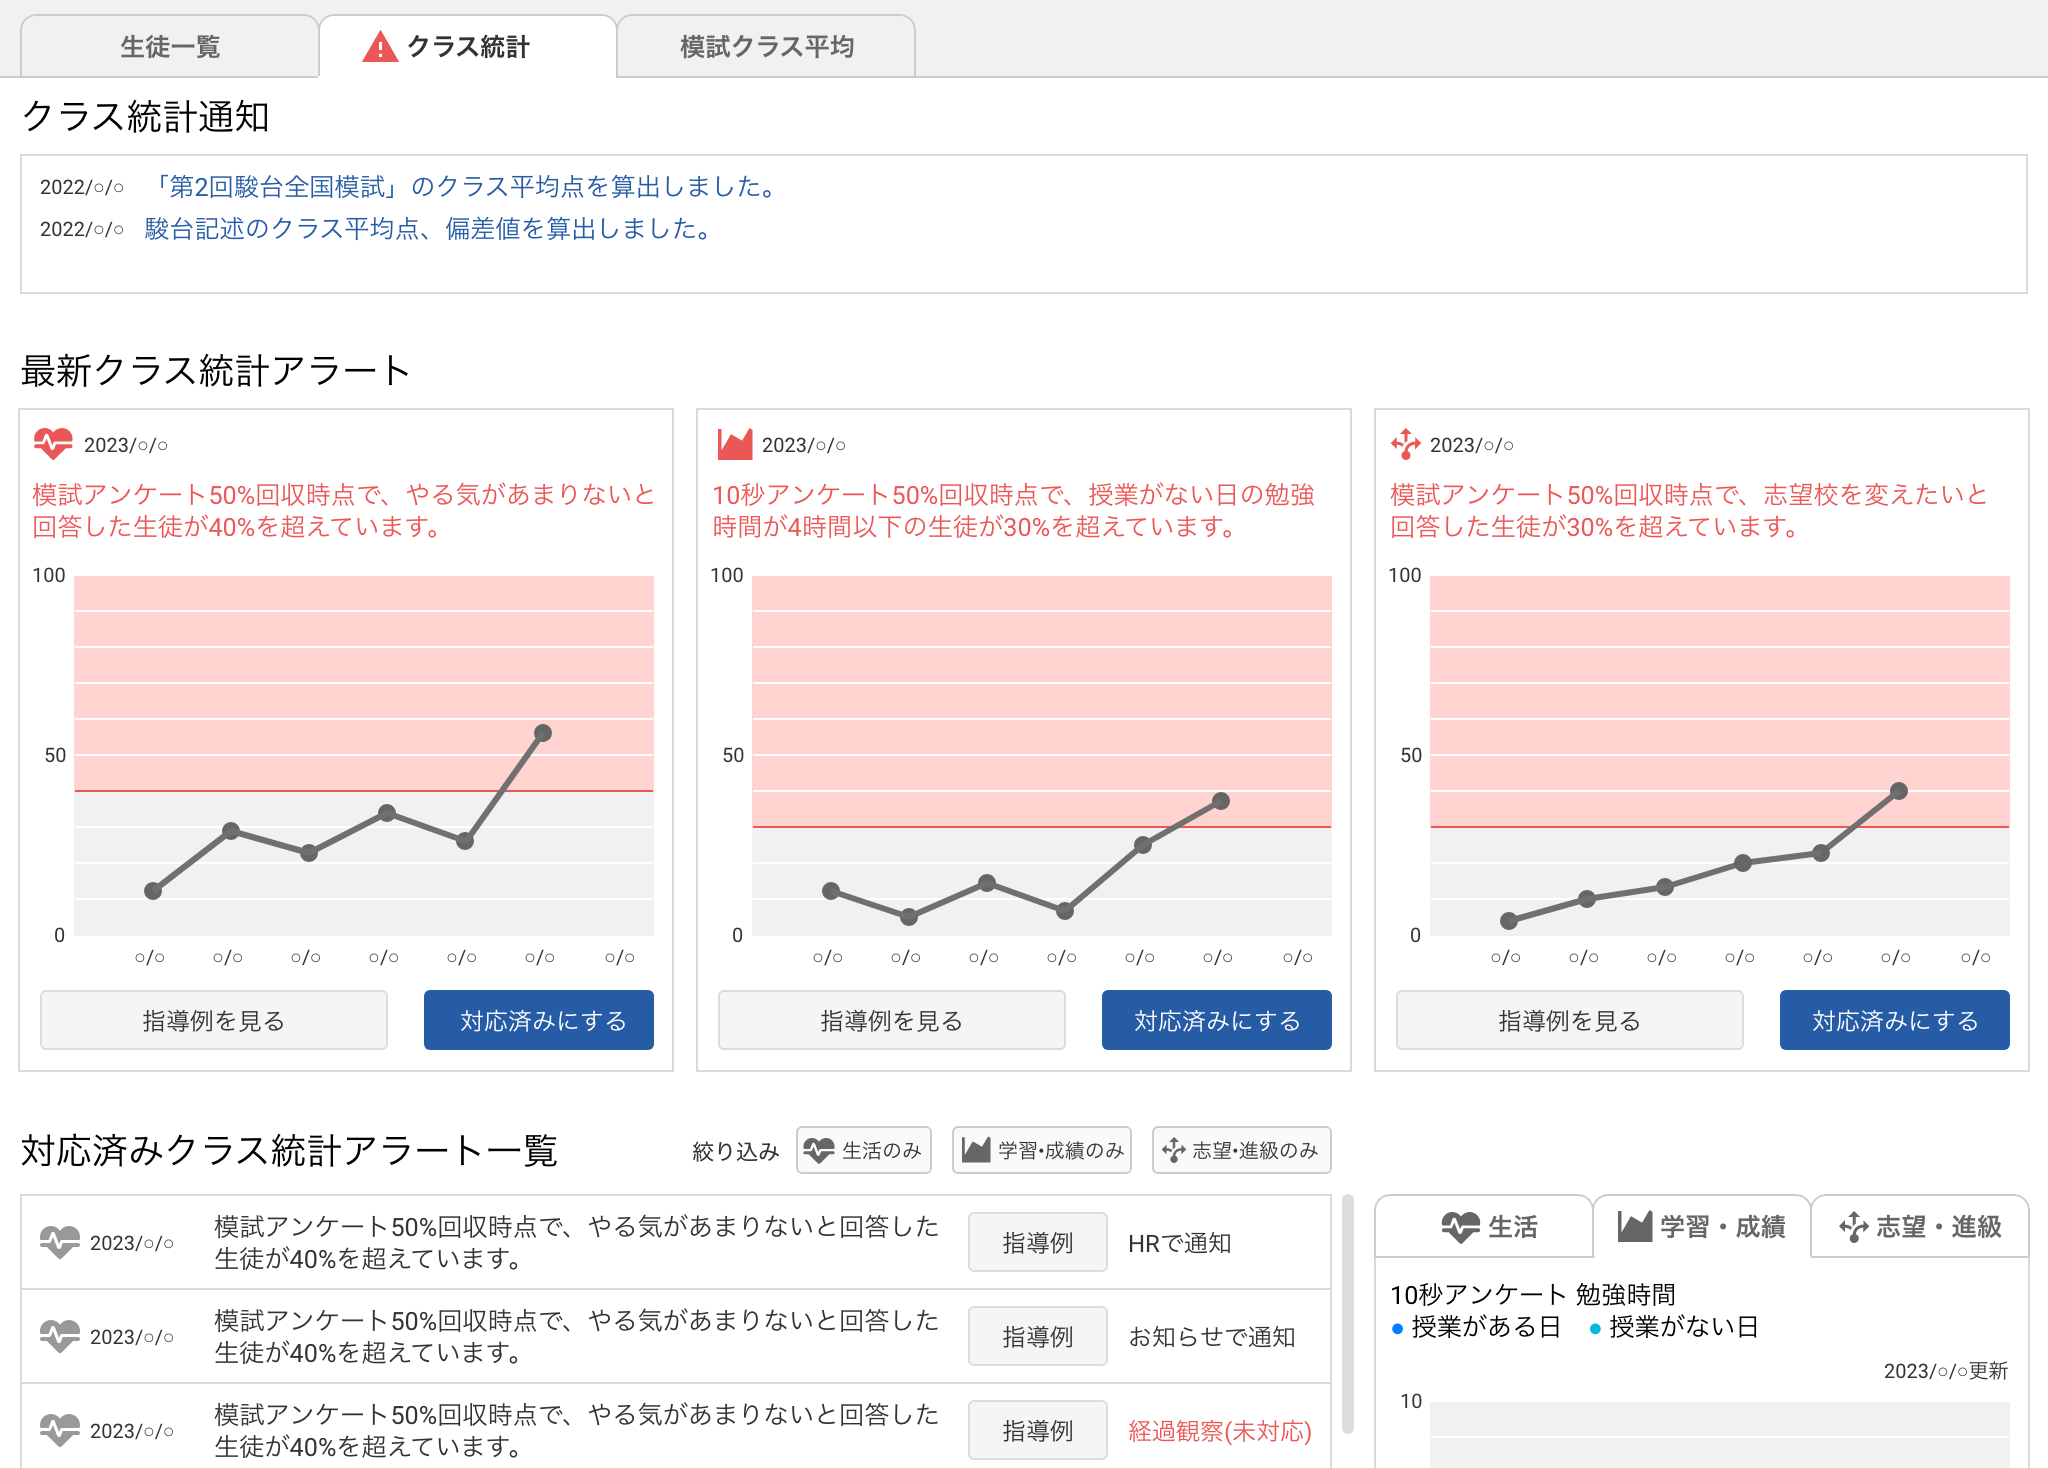Click 対応済みにする on first alert card
This screenshot has width=2048, height=1468.
point(539,1020)
